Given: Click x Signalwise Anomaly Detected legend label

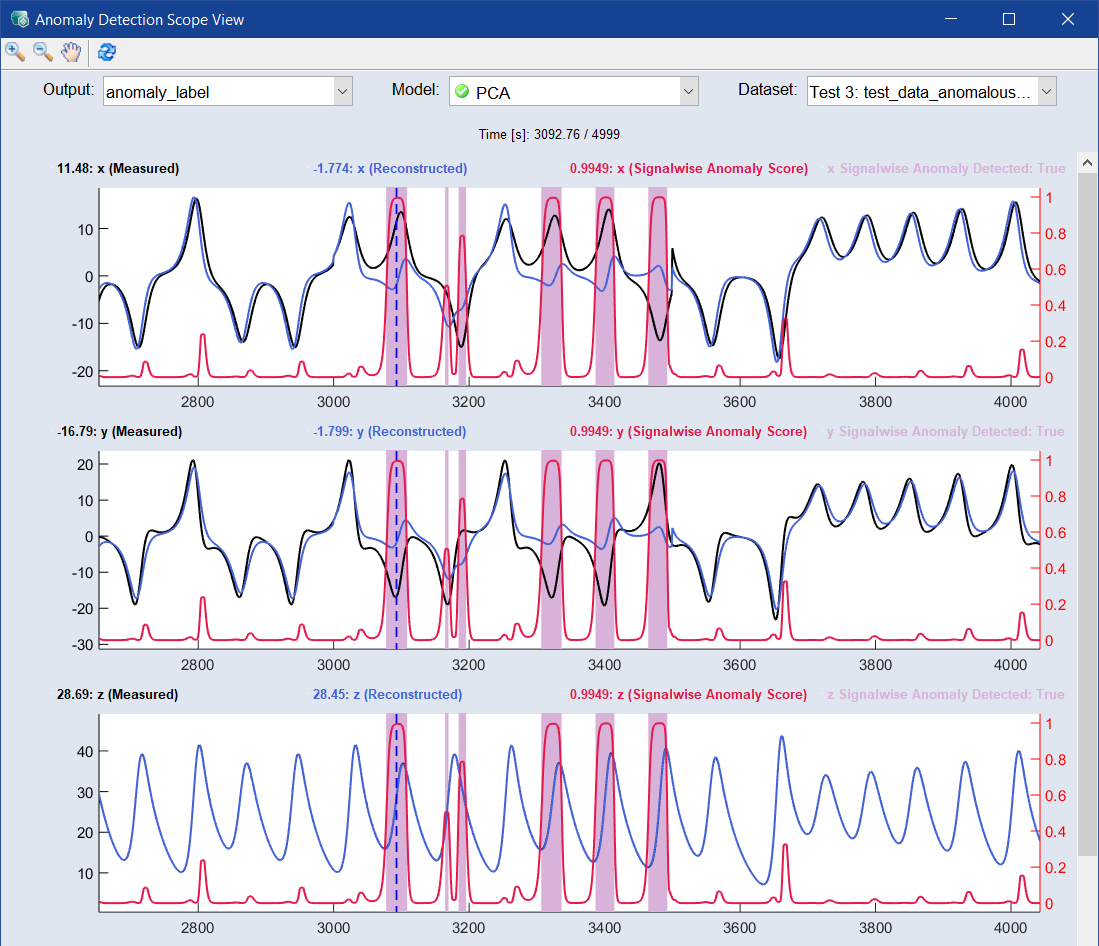Looking at the screenshot, I should pos(945,169).
